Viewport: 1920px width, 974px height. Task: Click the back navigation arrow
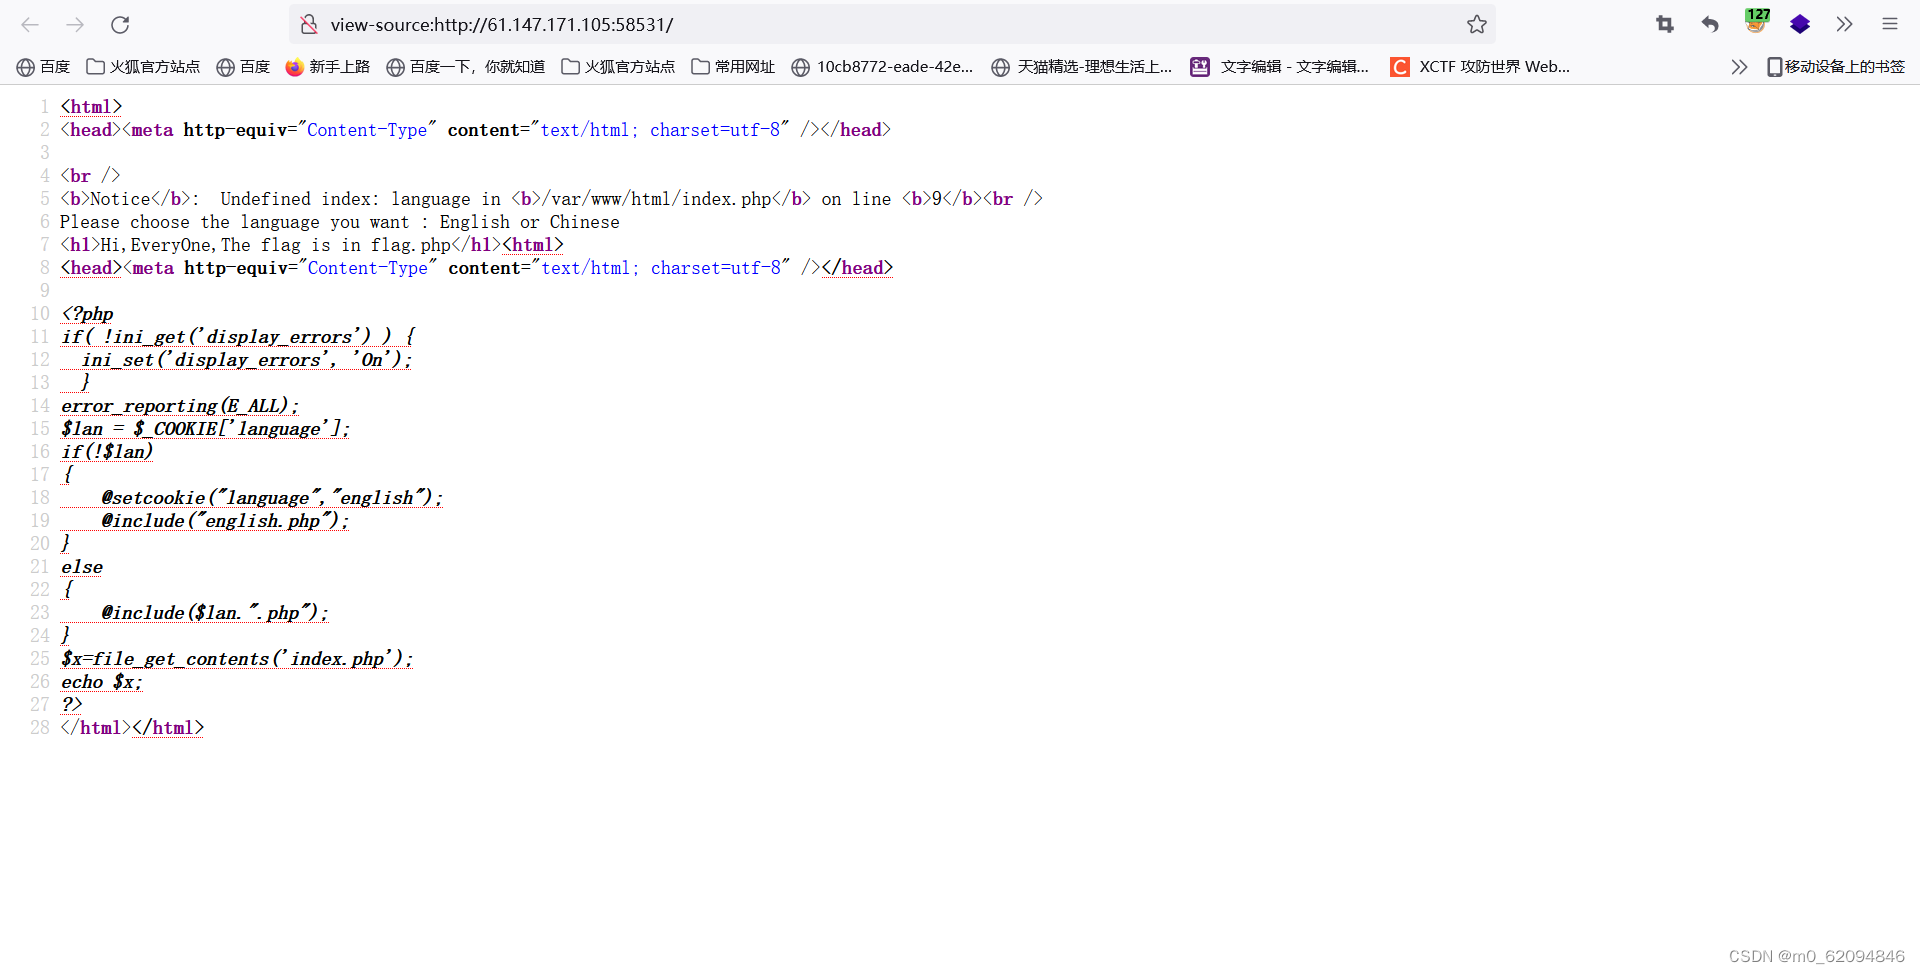pos(30,25)
